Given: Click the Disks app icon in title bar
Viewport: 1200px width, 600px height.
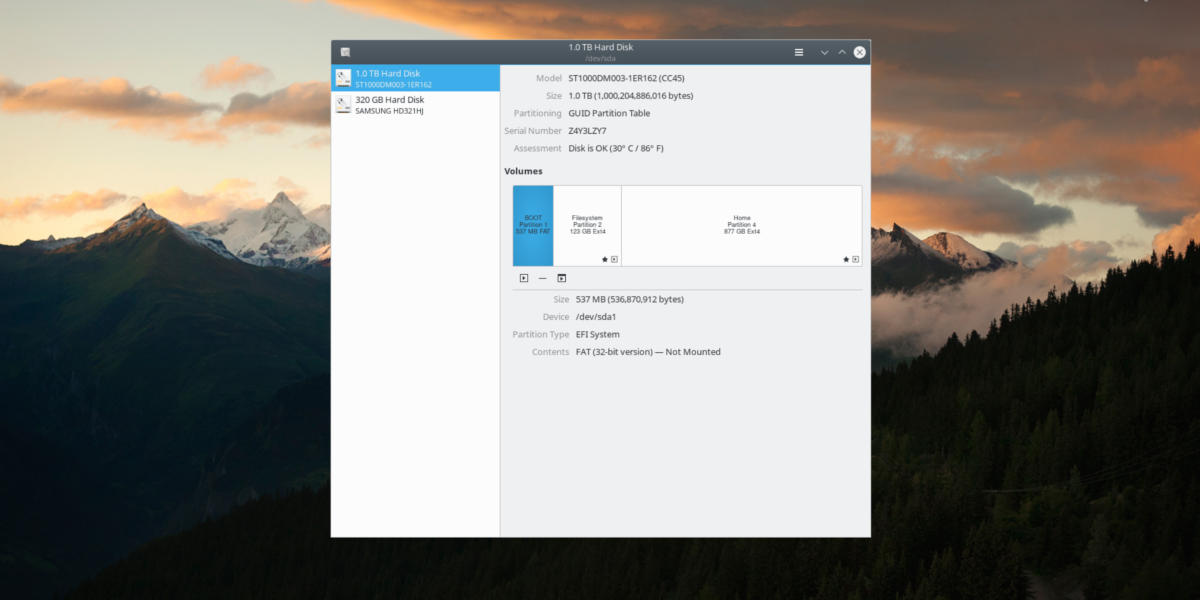Looking at the screenshot, I should point(345,52).
